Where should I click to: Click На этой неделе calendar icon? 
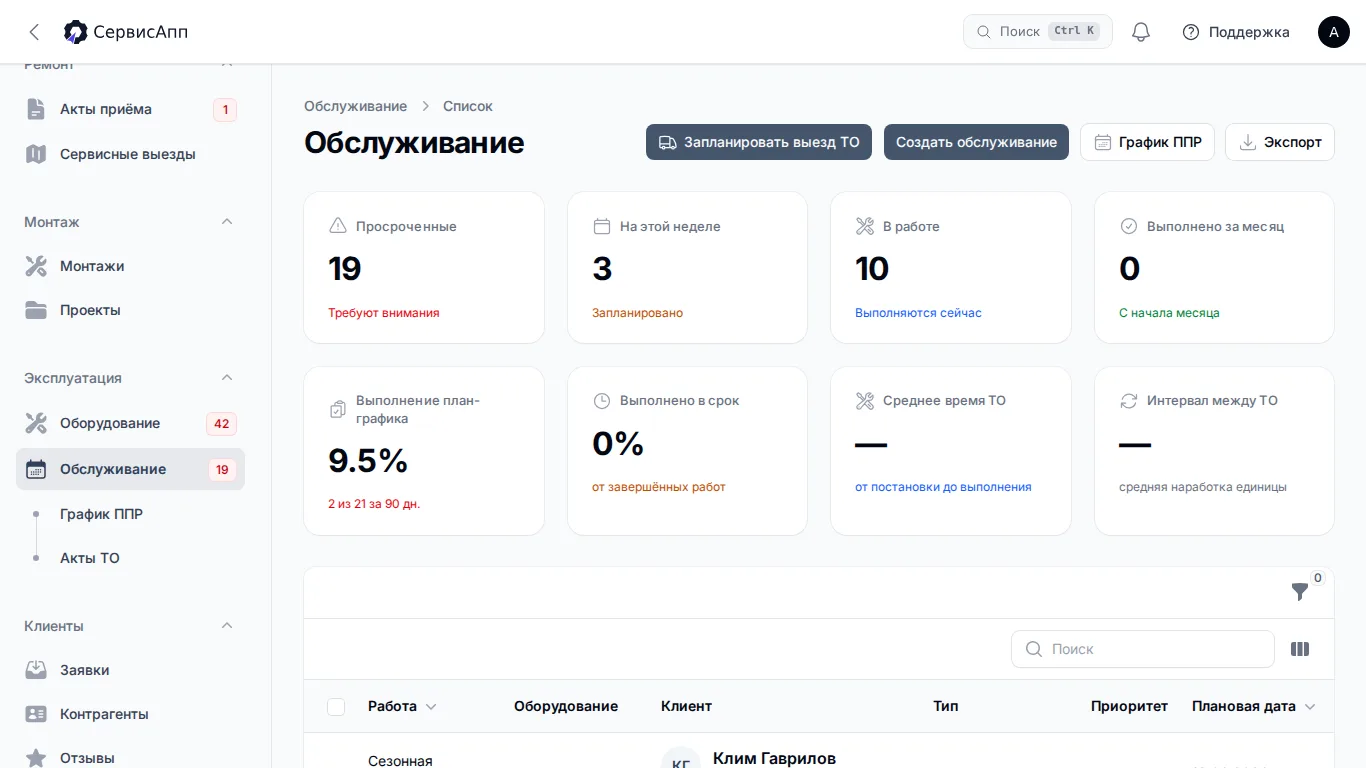point(602,226)
